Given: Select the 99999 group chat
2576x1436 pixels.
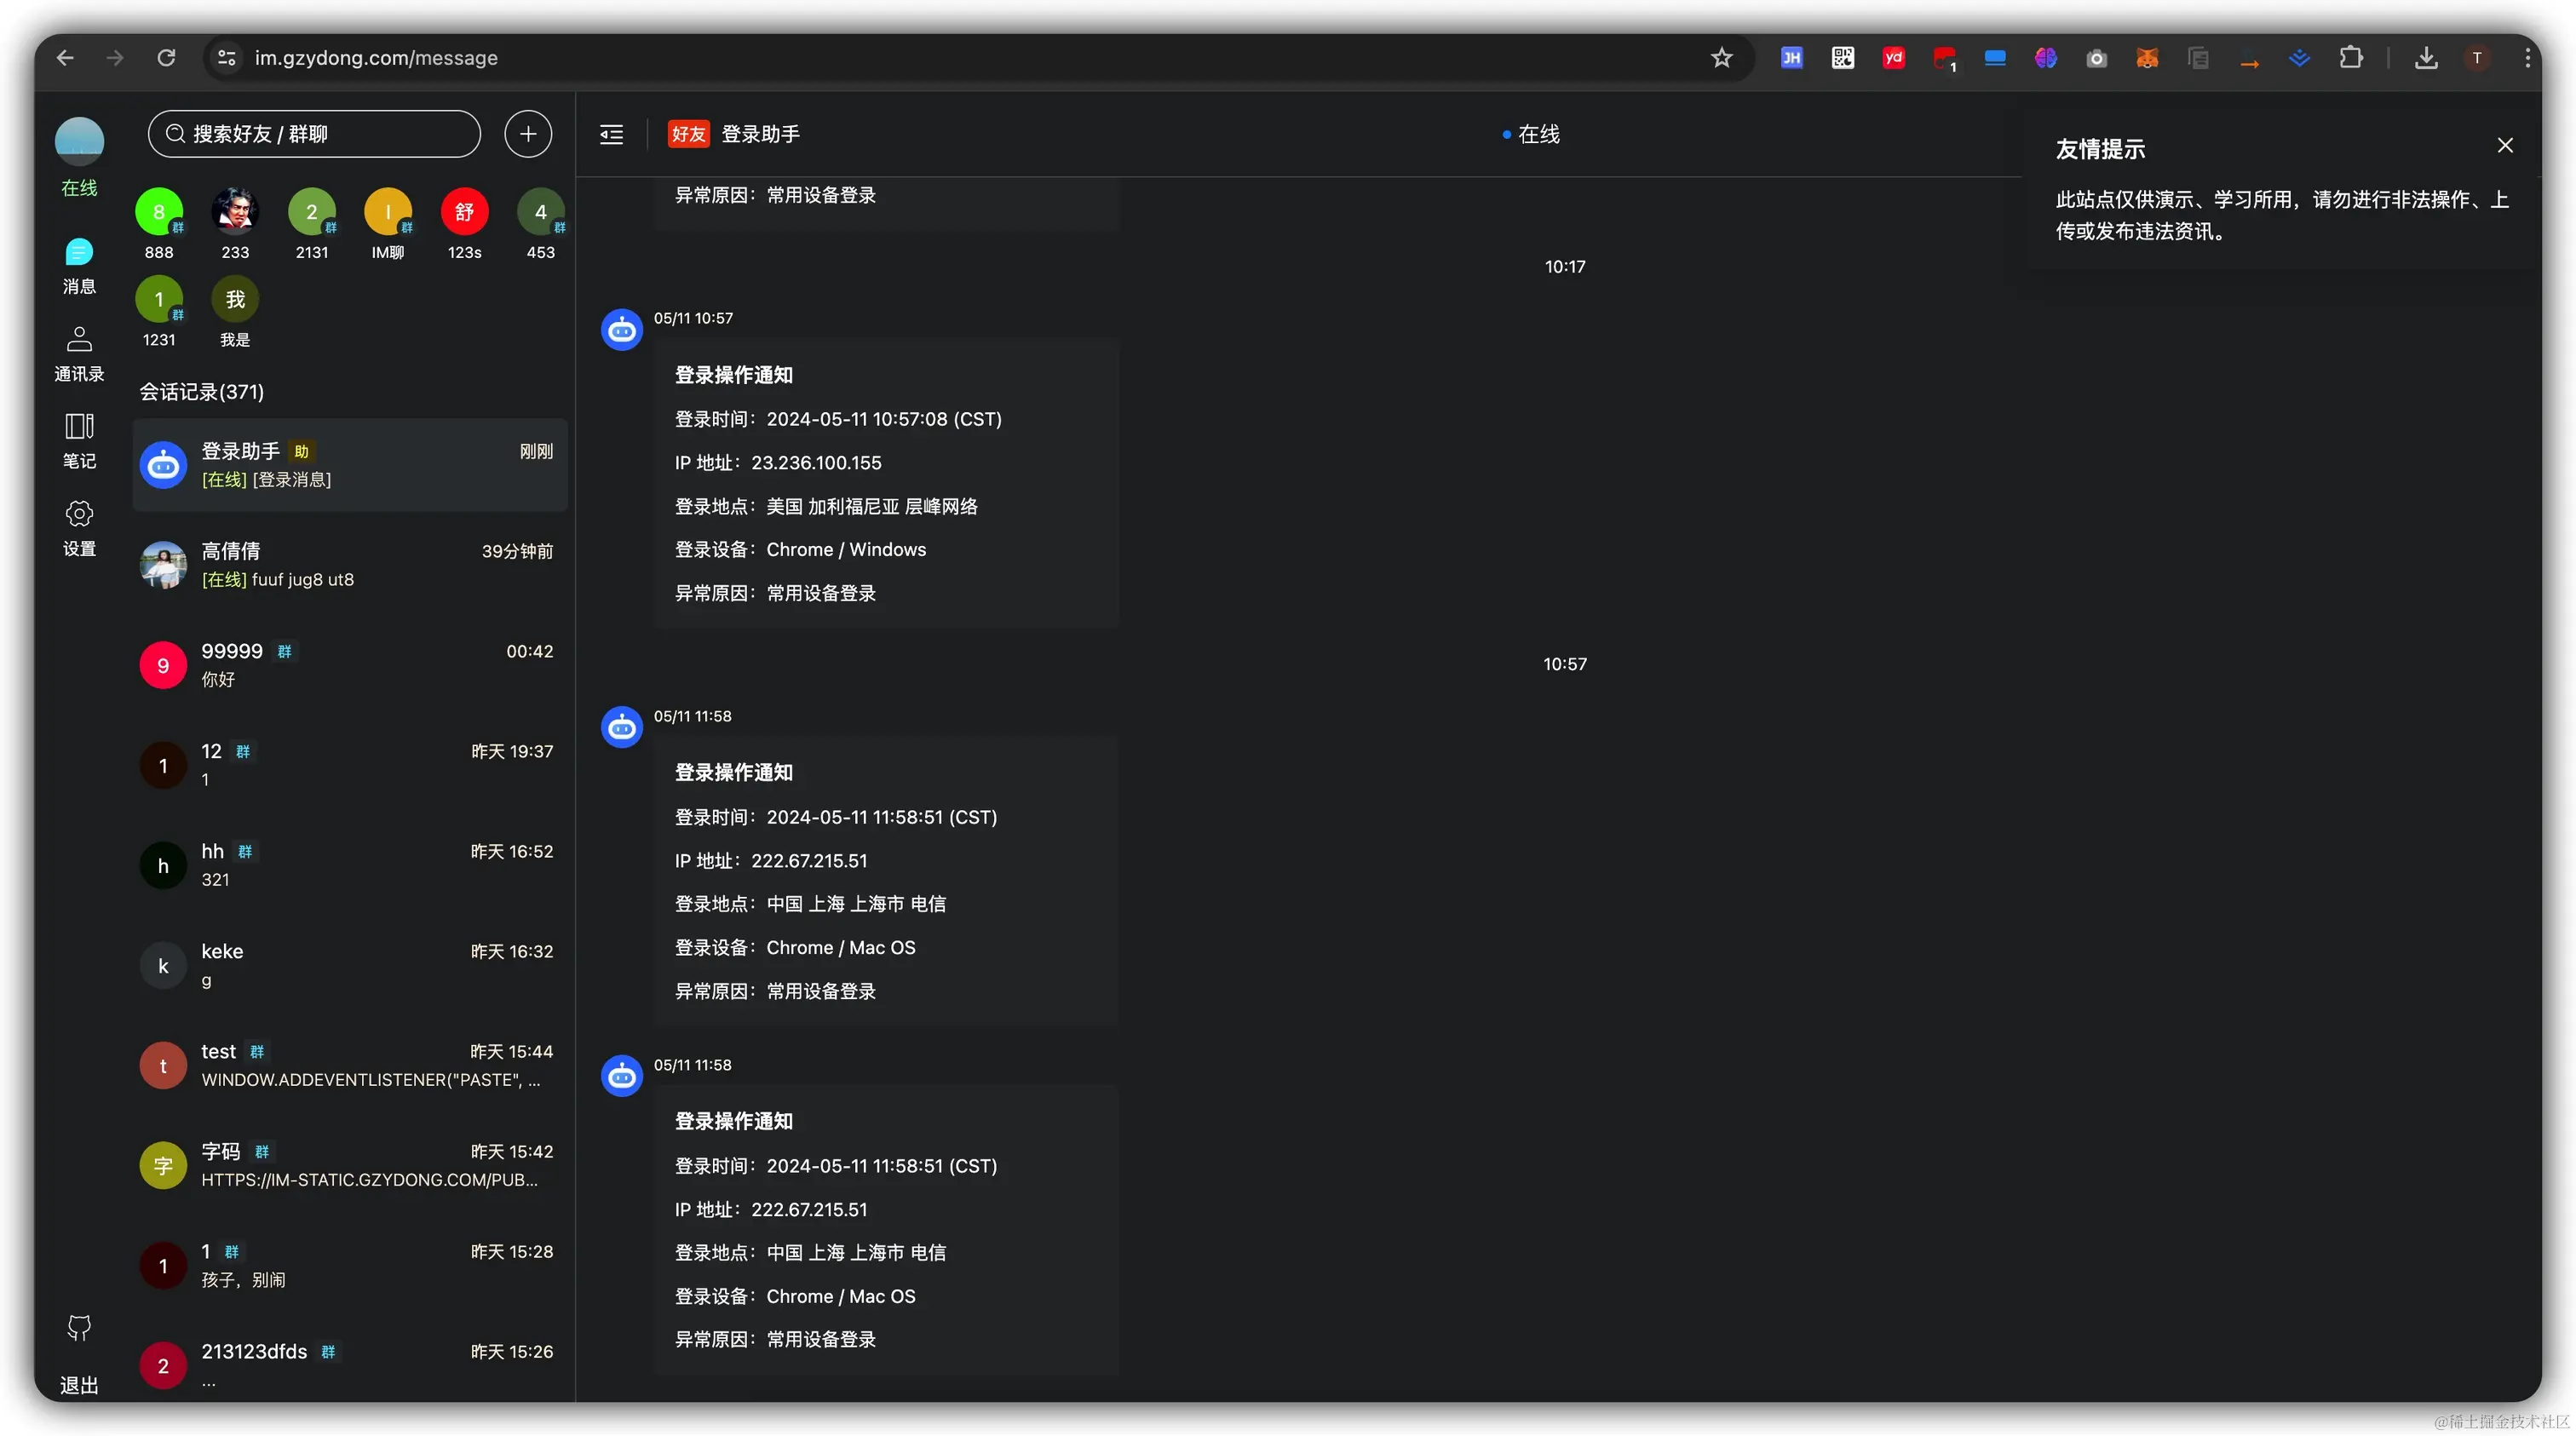Looking at the screenshot, I should tap(350, 665).
